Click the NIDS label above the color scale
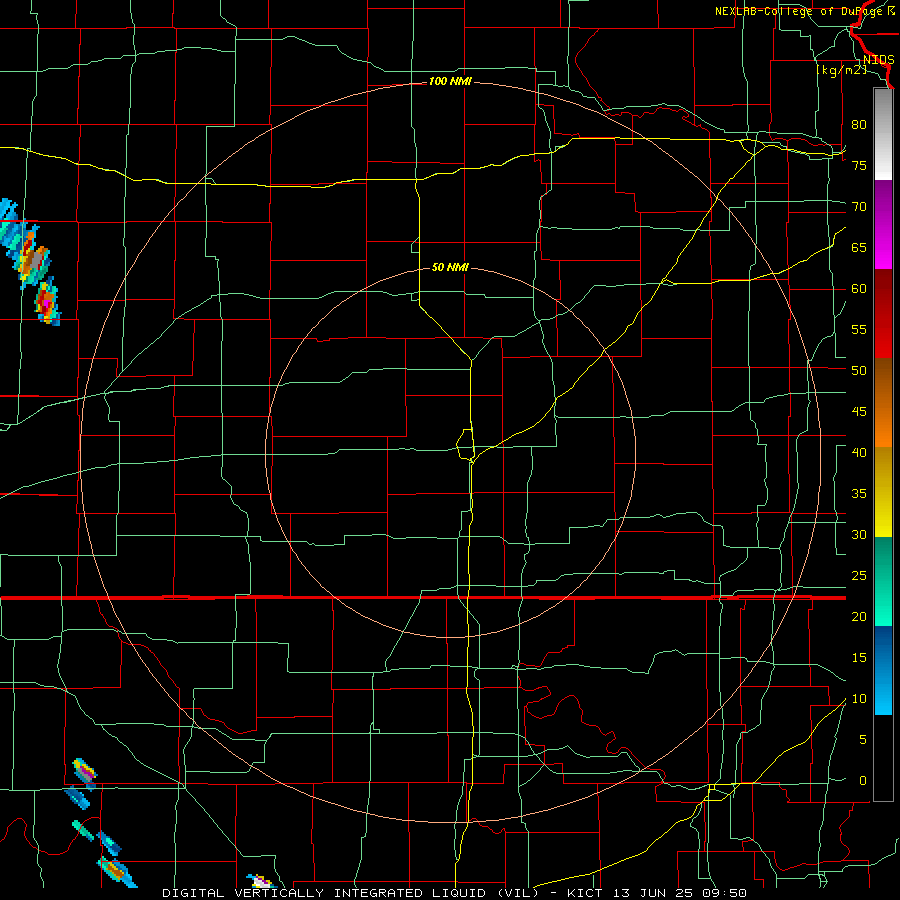Screen dimensions: 900x900 click(x=878, y=60)
